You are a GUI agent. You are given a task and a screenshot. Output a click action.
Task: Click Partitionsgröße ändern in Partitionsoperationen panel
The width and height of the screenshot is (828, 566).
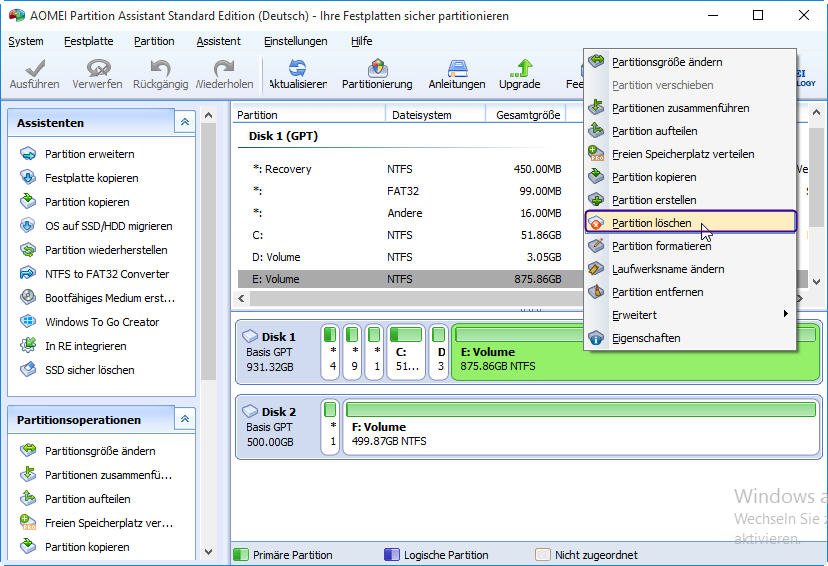click(x=100, y=451)
